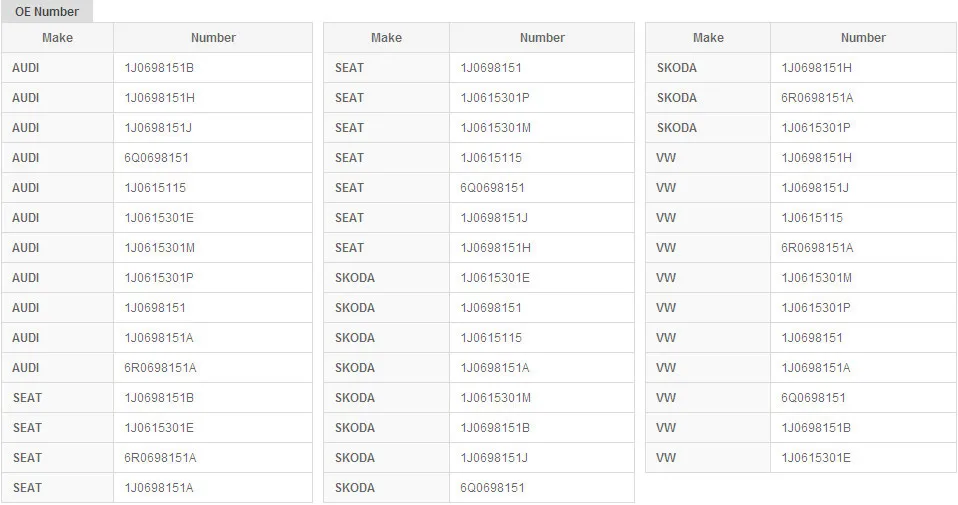958x505 pixels.
Task: Click VW number 6Q0698151
Action: click(813, 398)
